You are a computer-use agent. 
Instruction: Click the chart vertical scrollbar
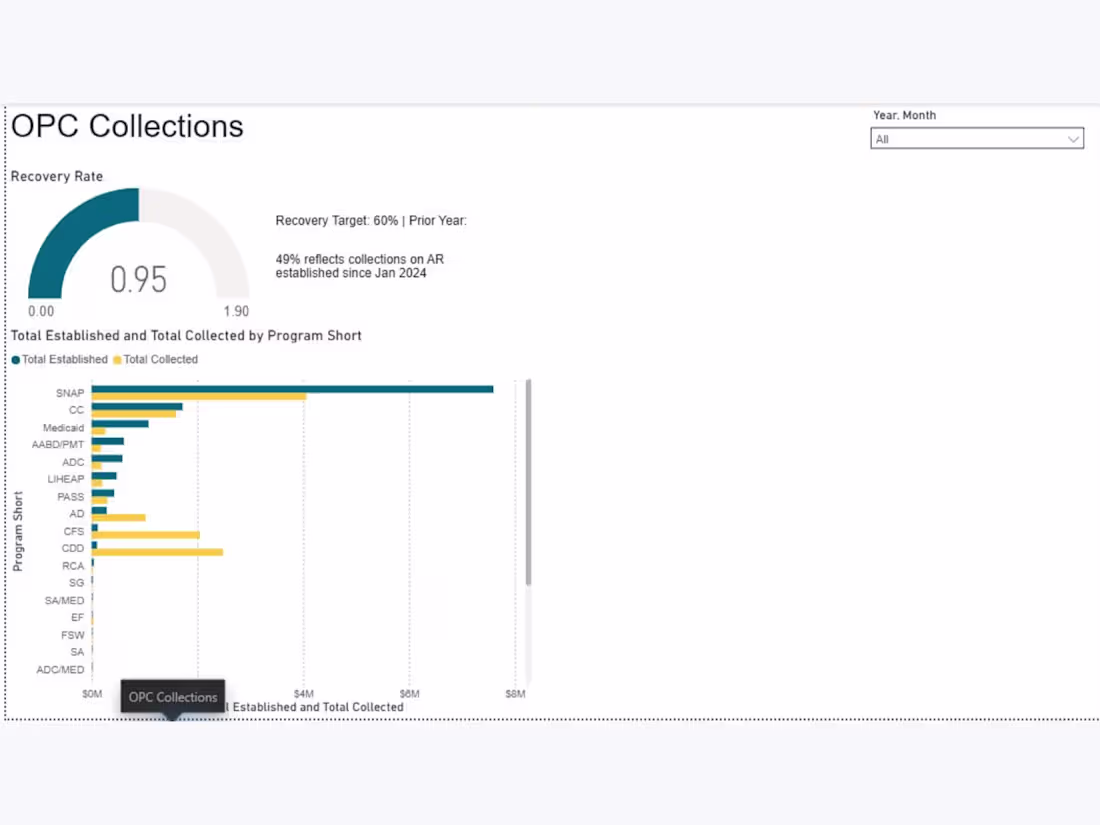pos(528,483)
